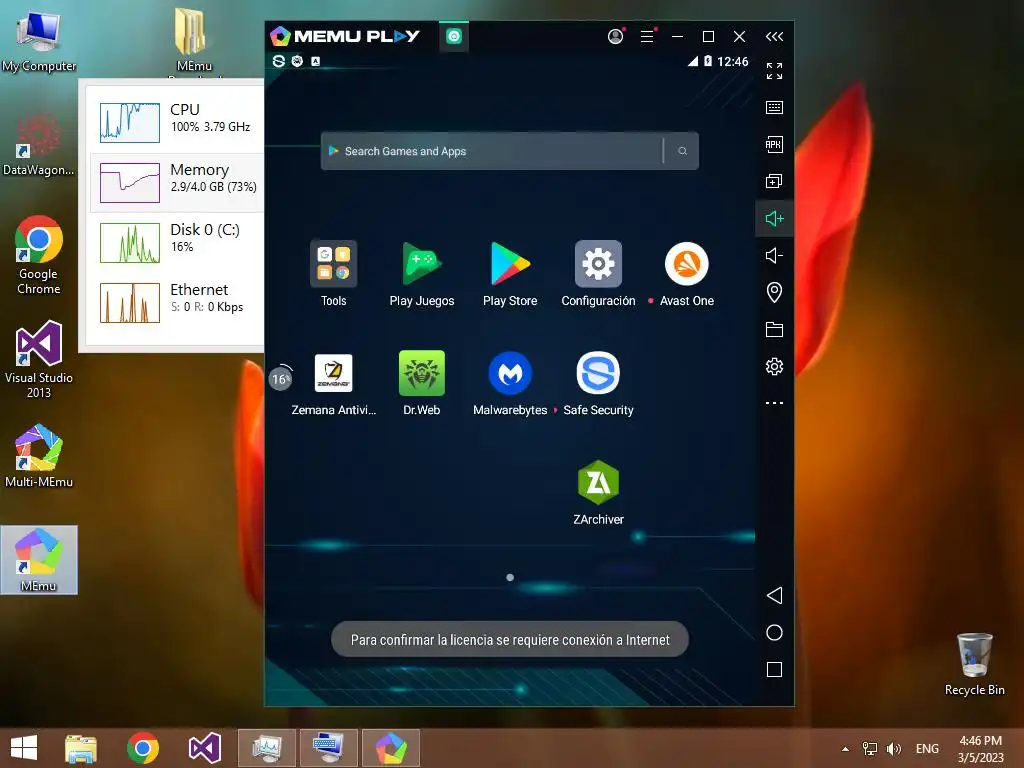This screenshot has height=768, width=1024.
Task: Open the network tray icon
Action: (870, 748)
